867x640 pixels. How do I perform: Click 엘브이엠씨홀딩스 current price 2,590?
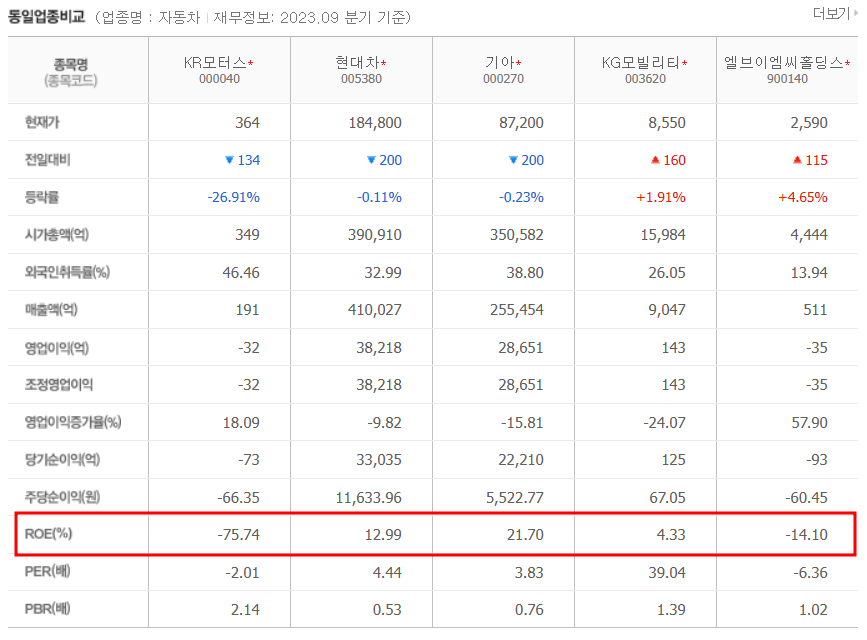tap(809, 123)
